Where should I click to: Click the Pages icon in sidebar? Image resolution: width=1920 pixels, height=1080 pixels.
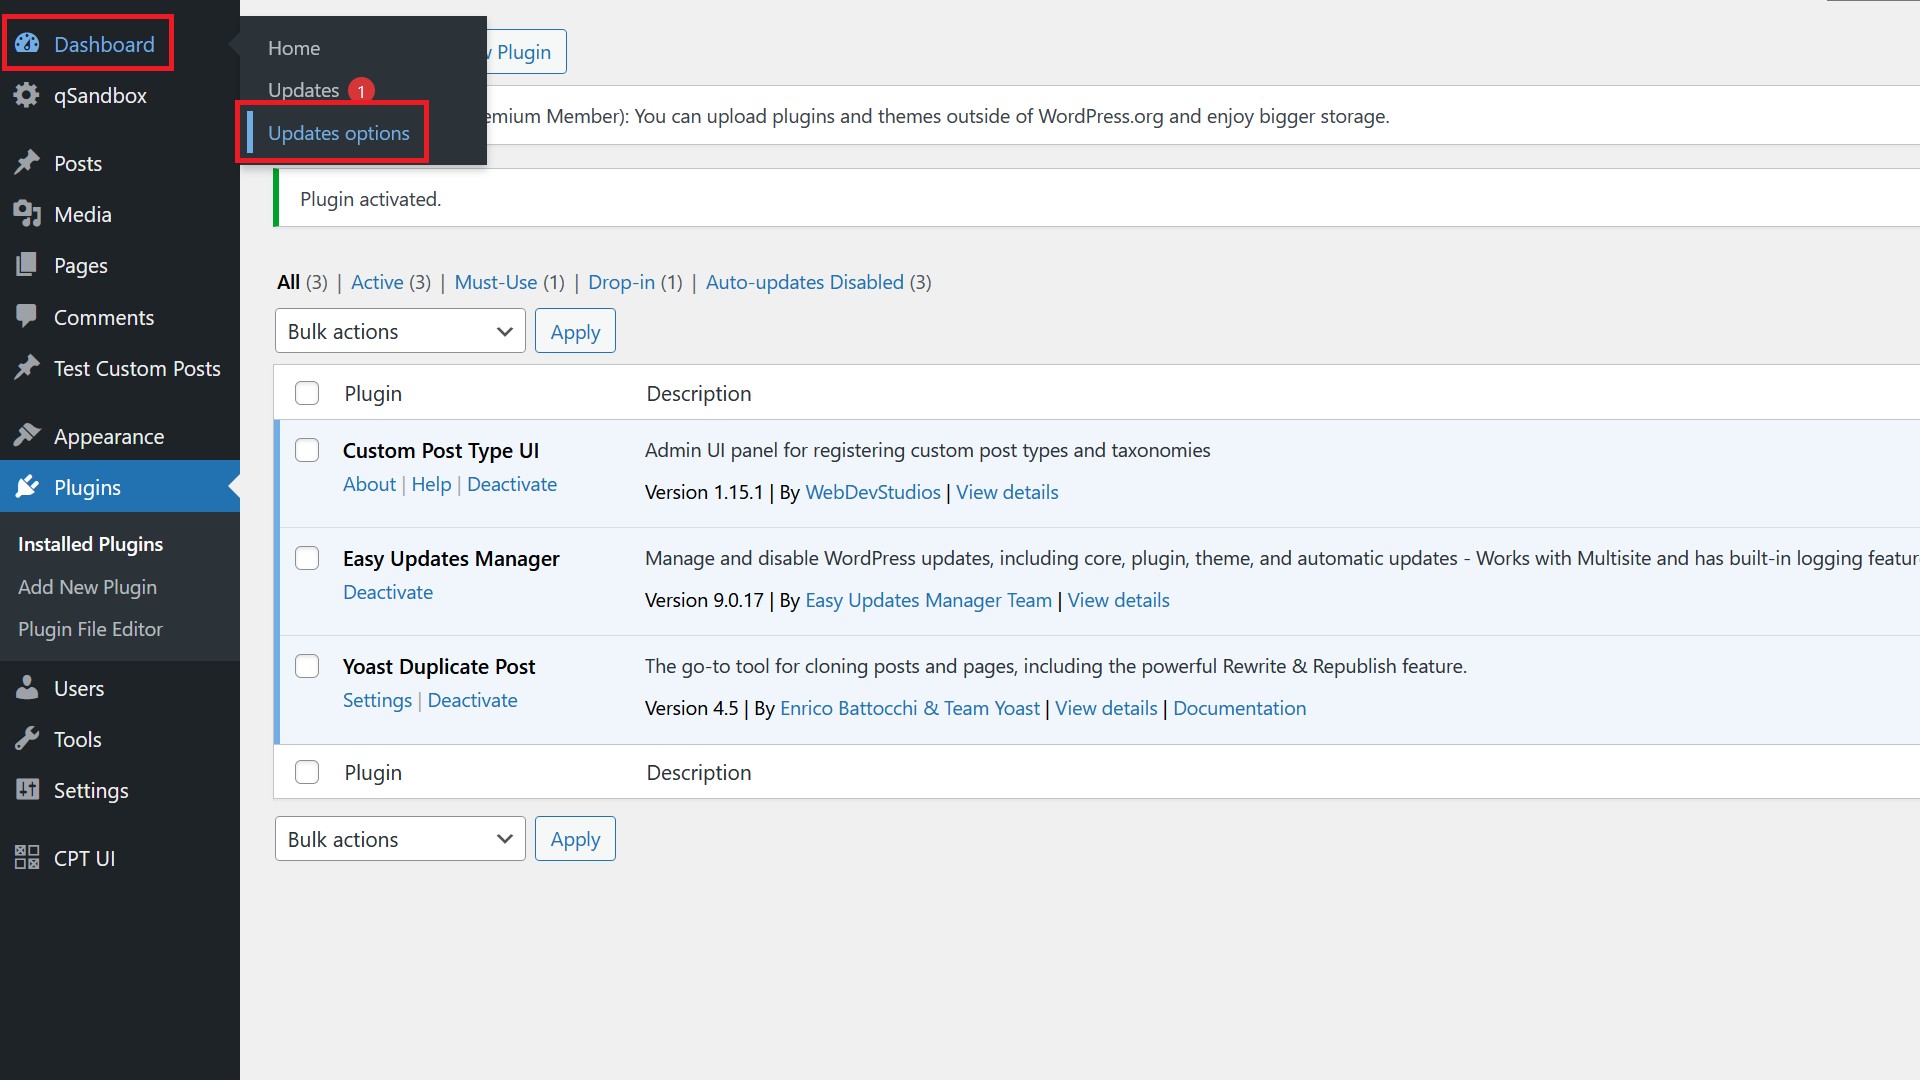(27, 265)
